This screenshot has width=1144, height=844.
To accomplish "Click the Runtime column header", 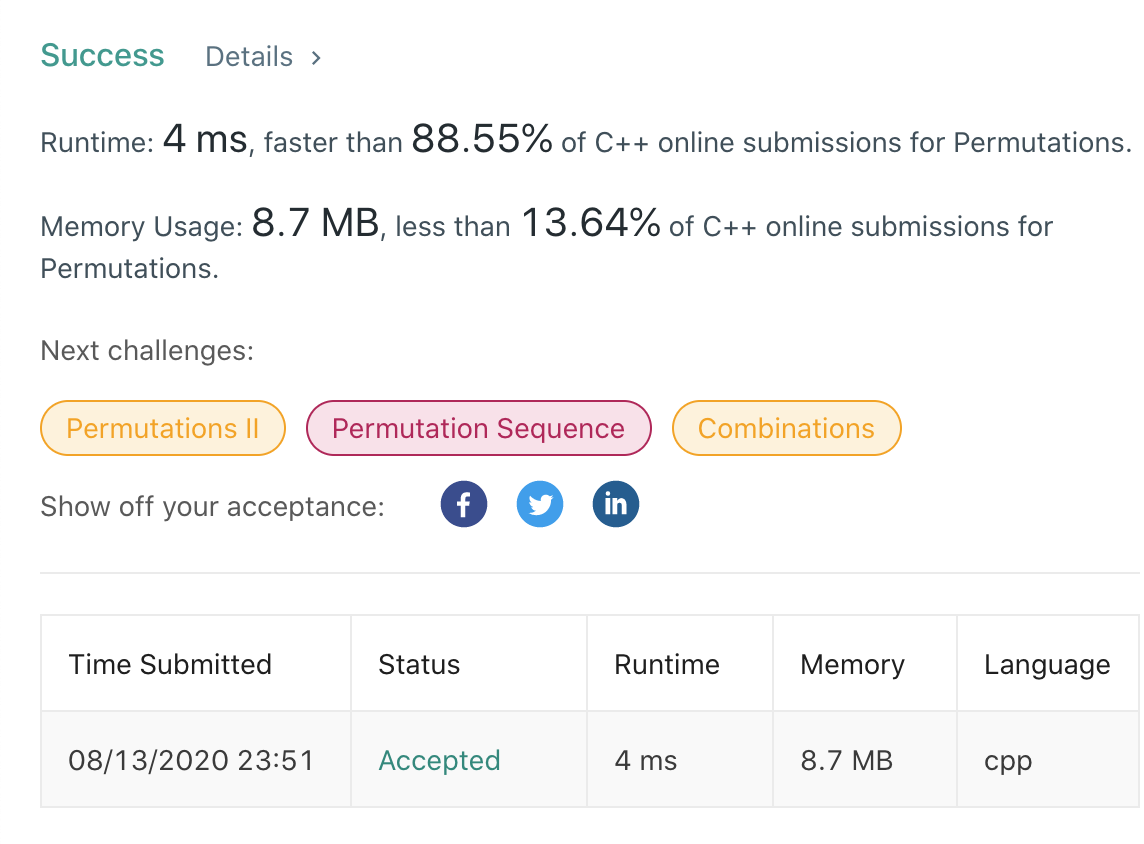I will click(666, 664).
